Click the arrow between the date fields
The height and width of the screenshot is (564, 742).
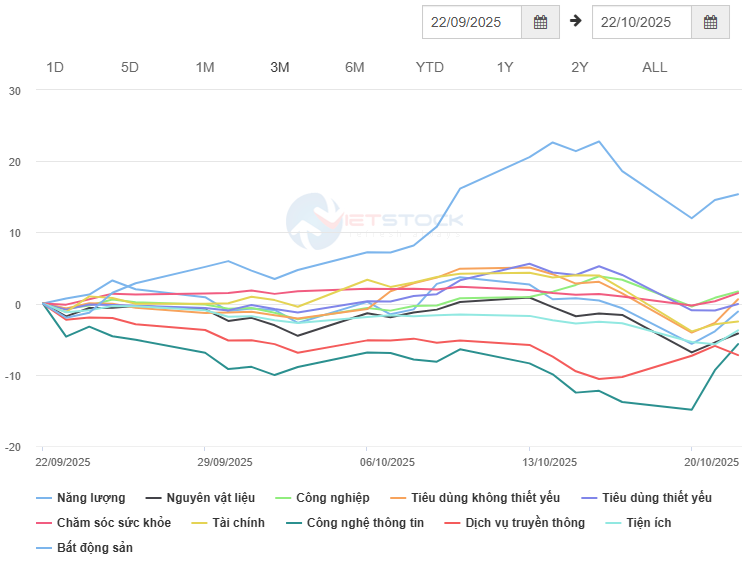click(x=576, y=20)
